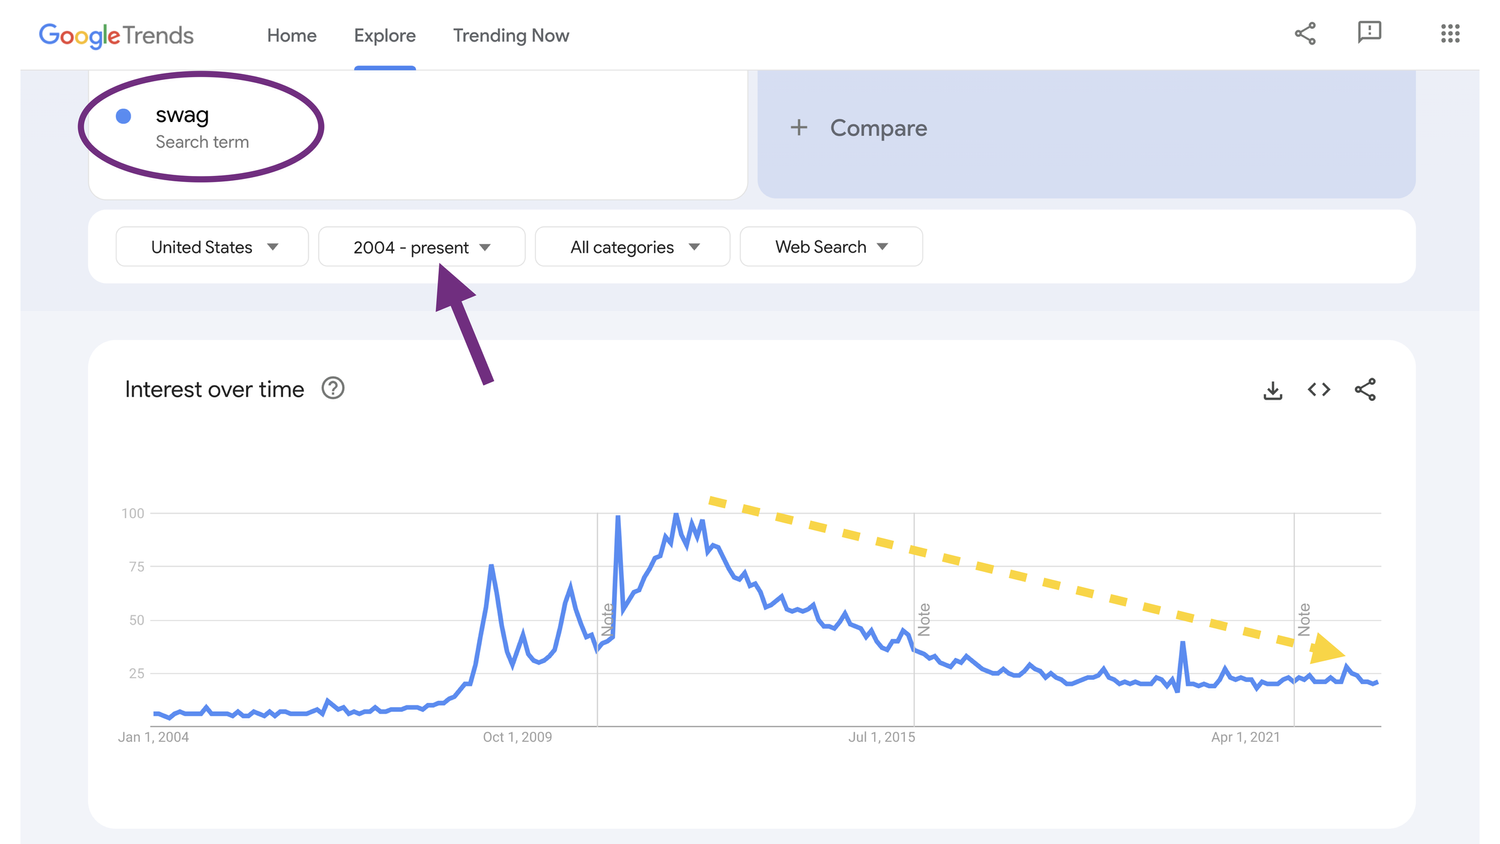The width and height of the screenshot is (1500, 844).
Task: Click the Note marker near Jul 2015
Action: [924, 619]
